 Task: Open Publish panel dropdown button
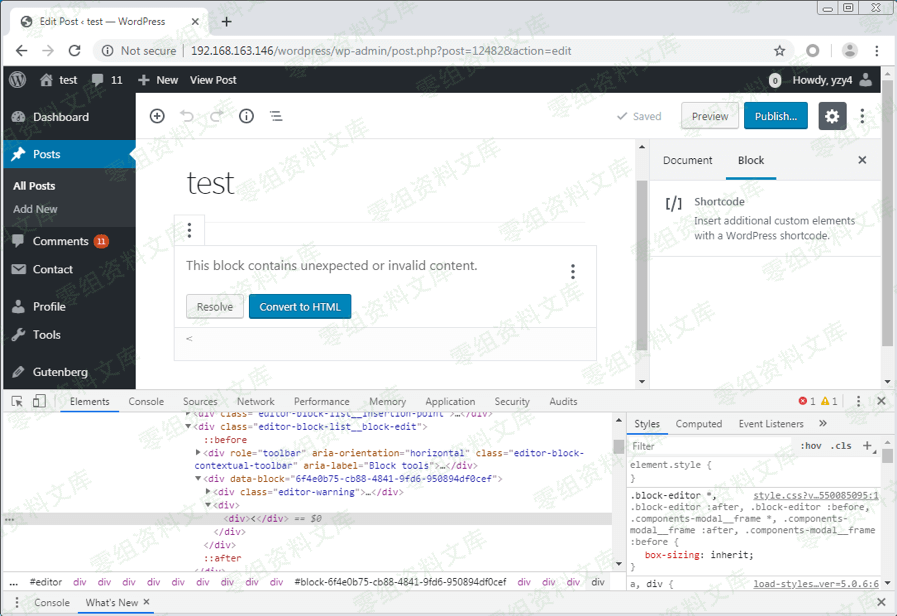775,116
